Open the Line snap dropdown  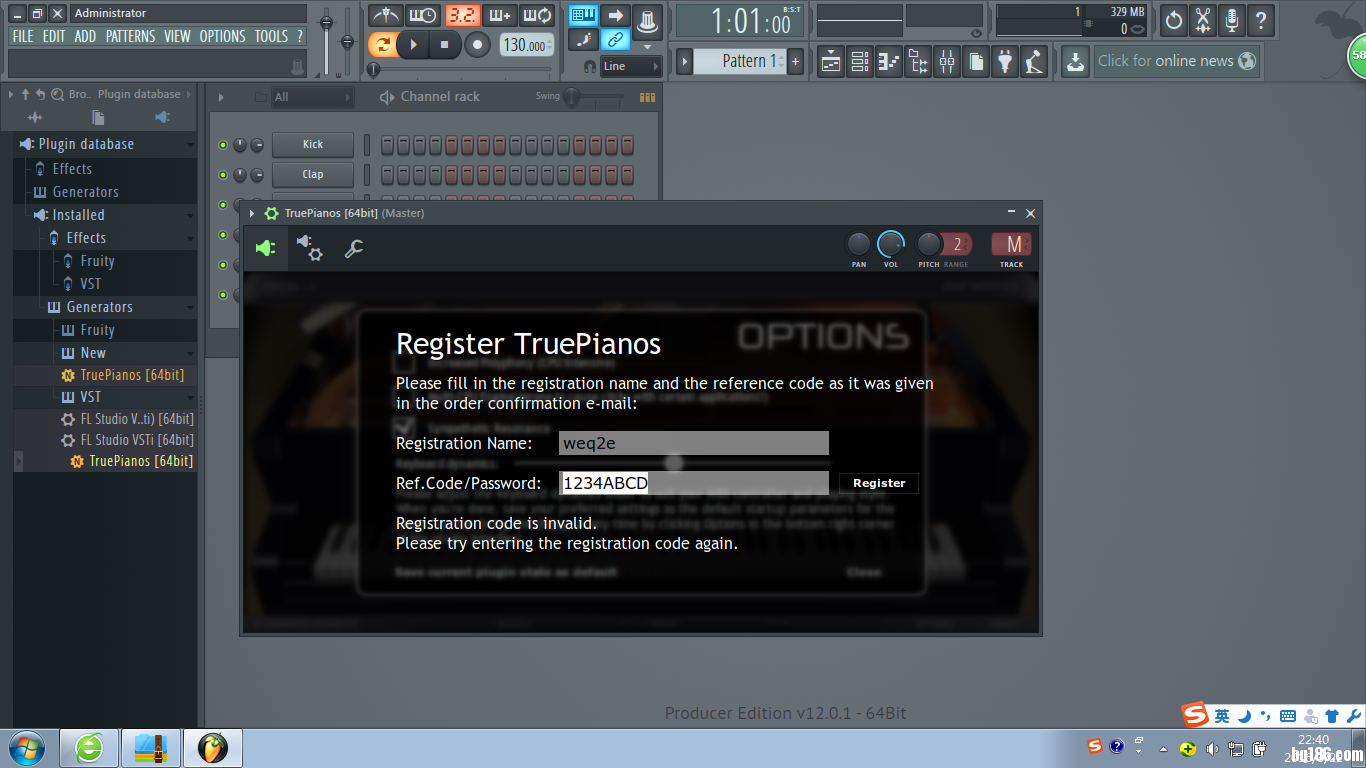click(x=631, y=66)
